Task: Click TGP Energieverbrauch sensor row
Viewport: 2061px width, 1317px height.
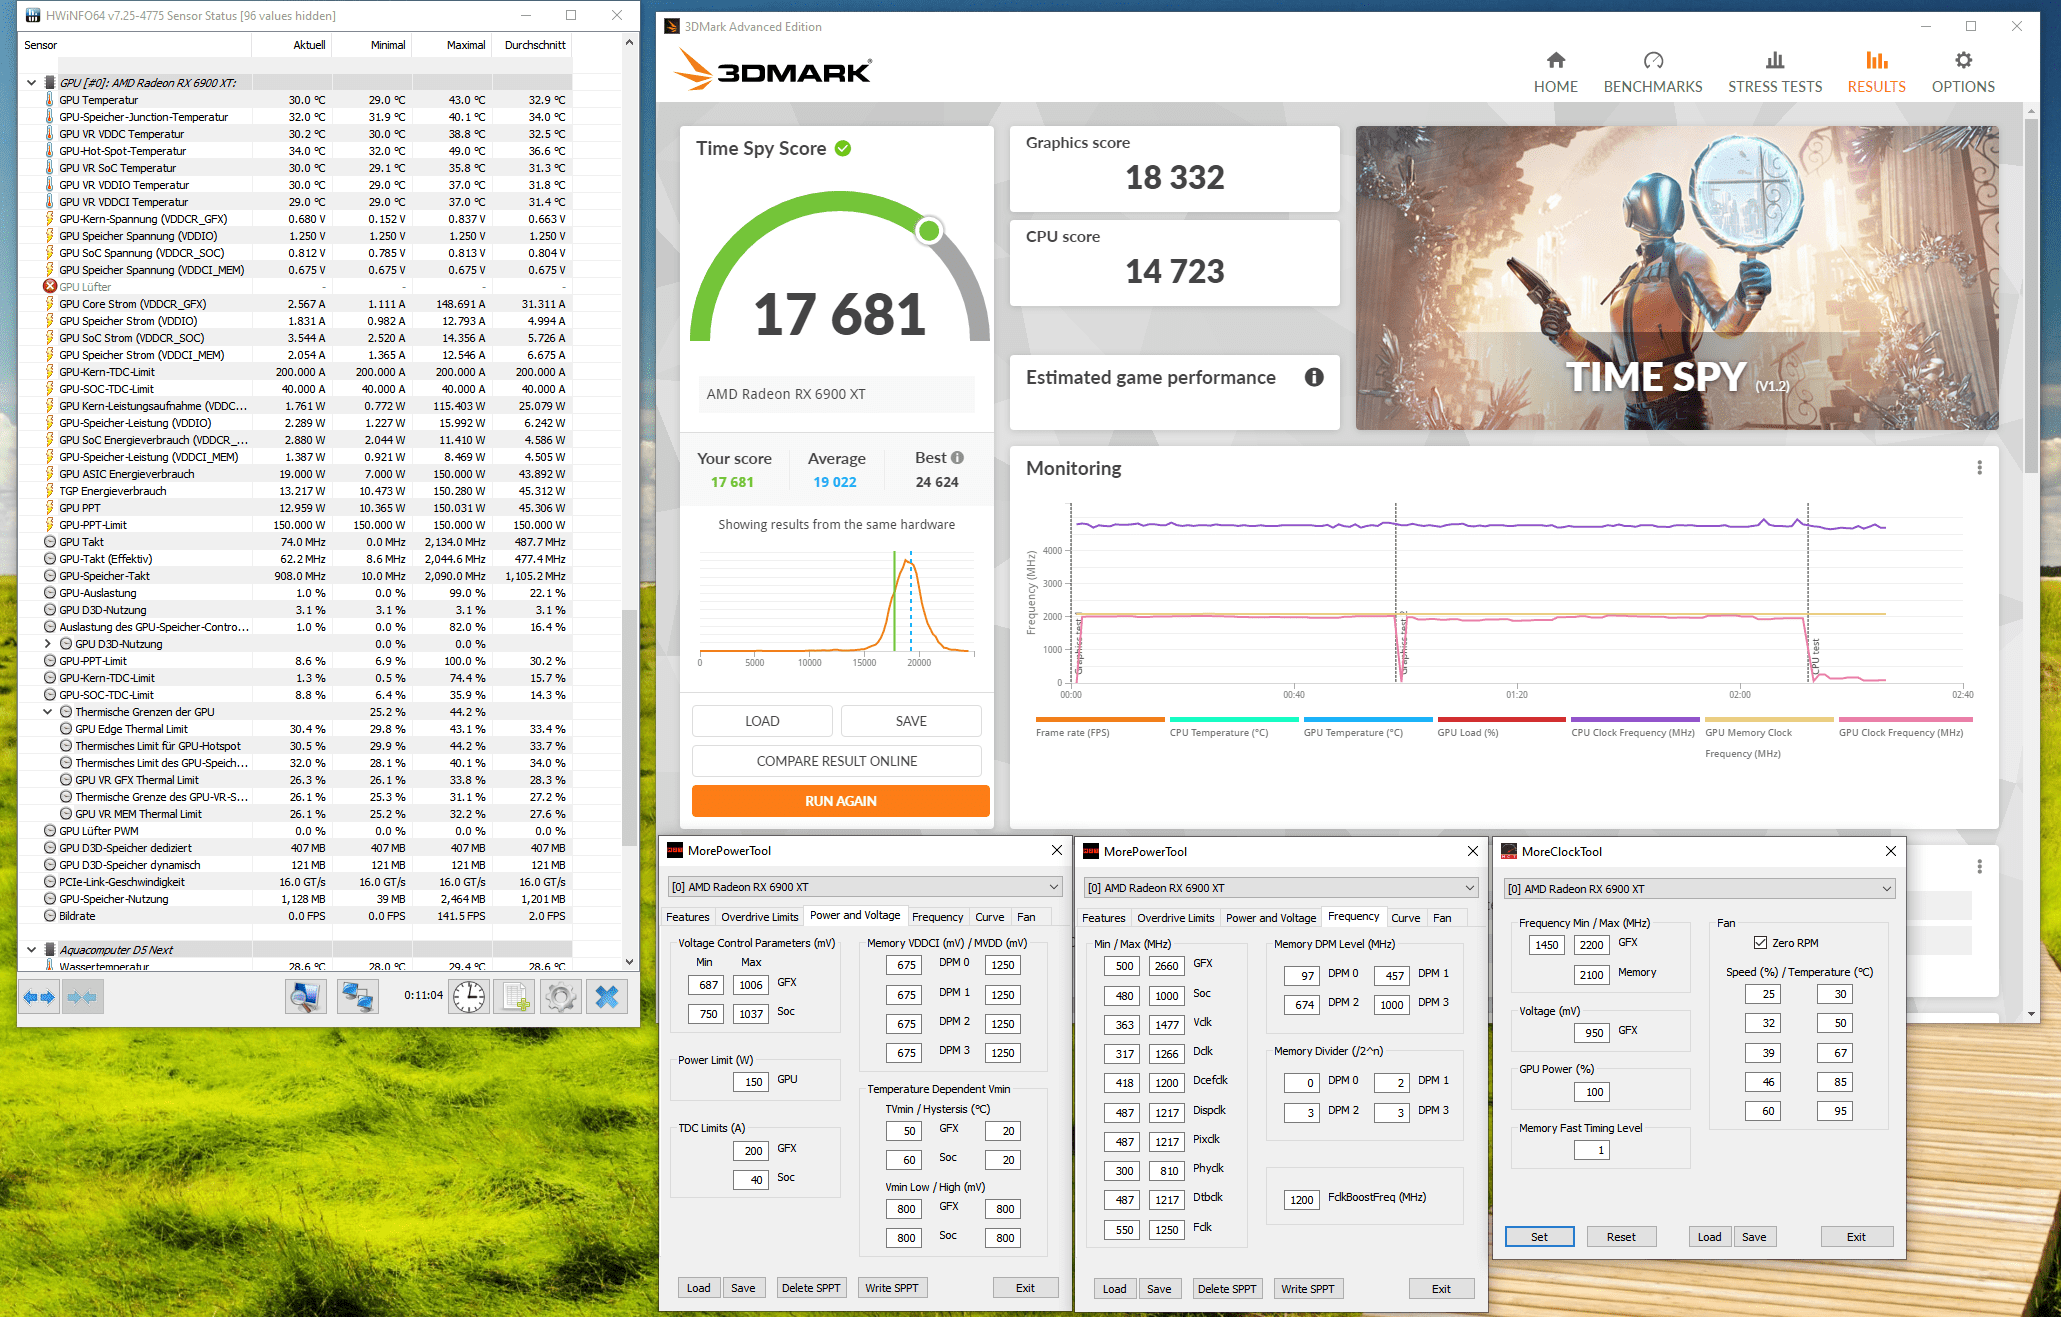Action: point(296,491)
